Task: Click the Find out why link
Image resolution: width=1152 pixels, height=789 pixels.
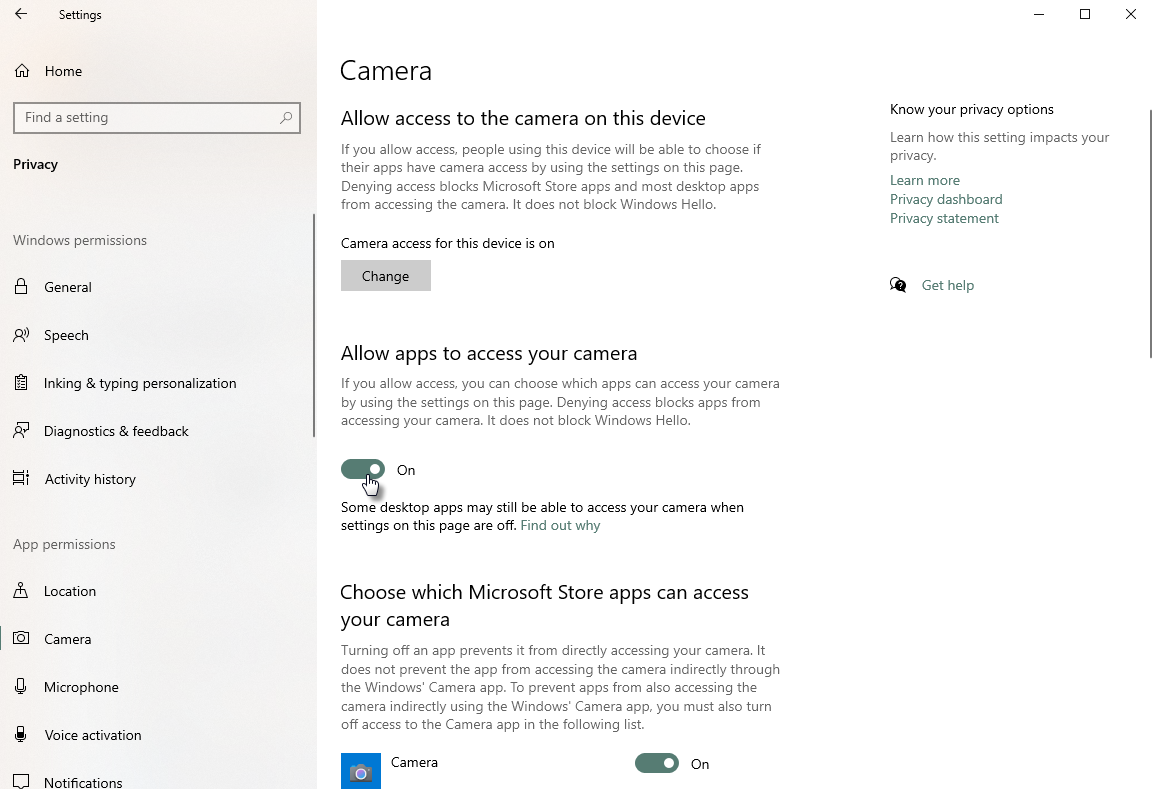Action: 560,525
